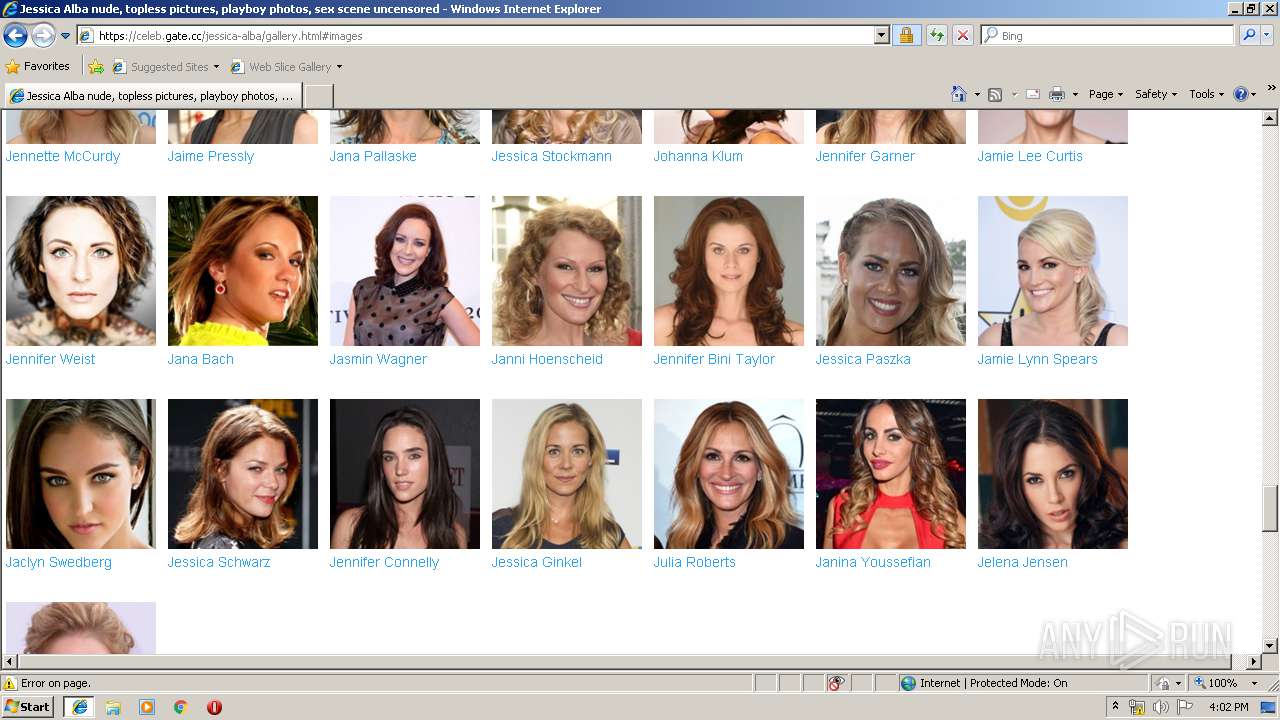Follow the Jasmin Wagner link
1280x720 pixels.
click(378, 359)
